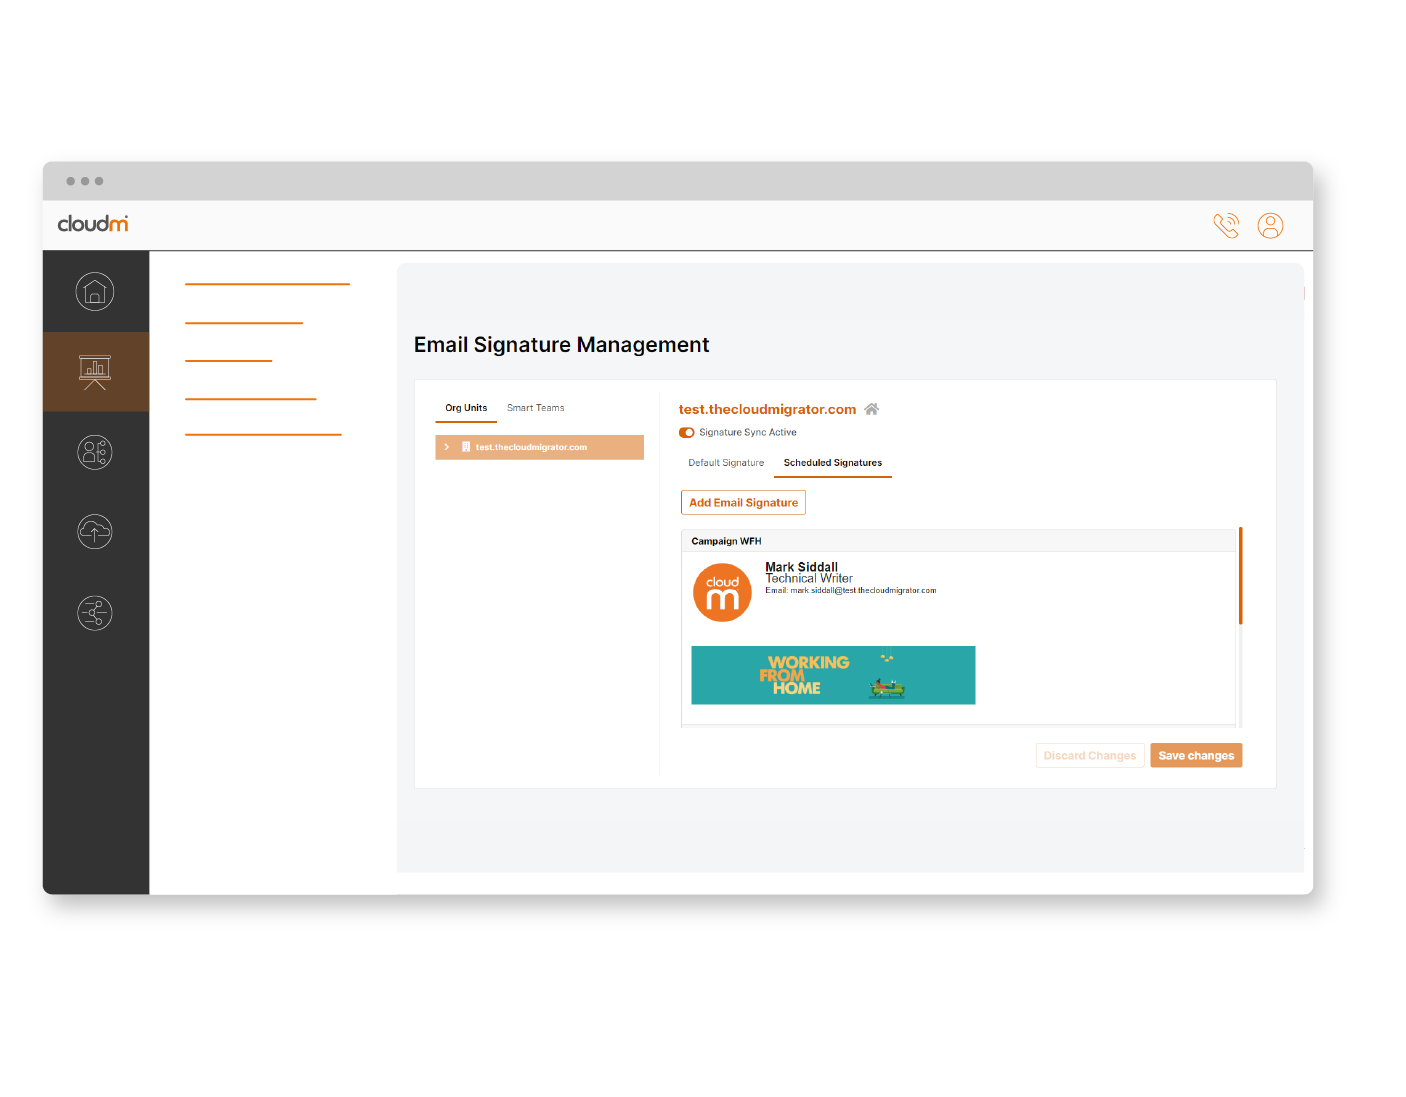Click the phone support icon
1406x1097 pixels.
coord(1226,226)
